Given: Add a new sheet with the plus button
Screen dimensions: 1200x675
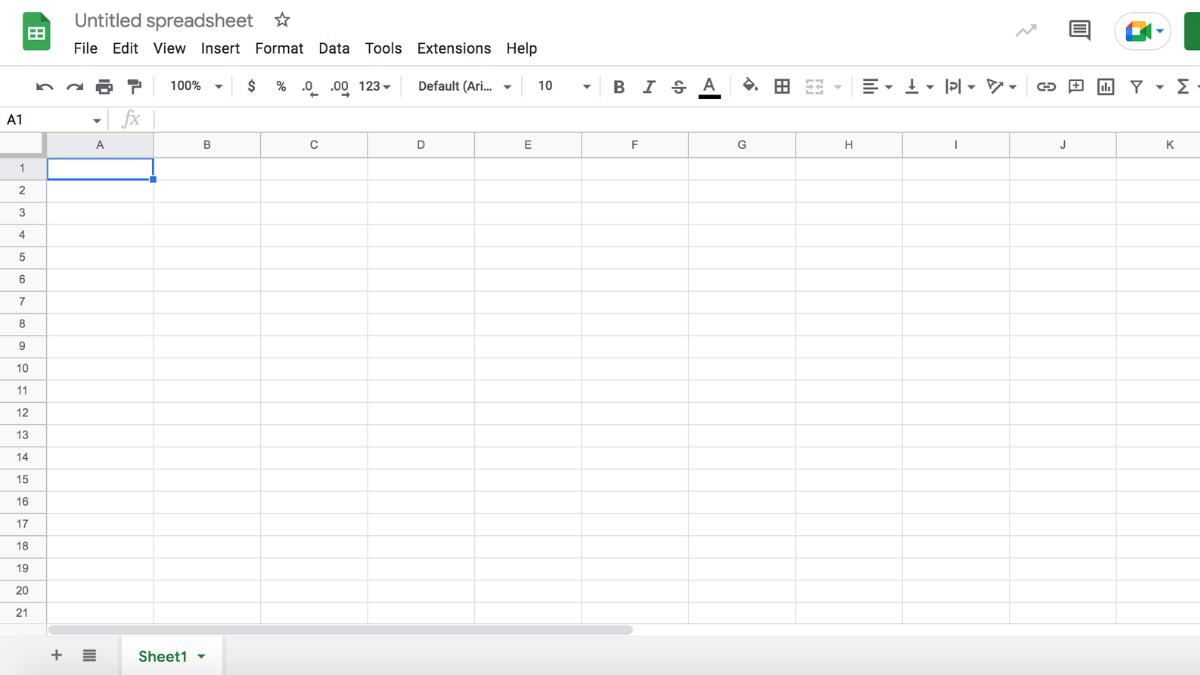Looking at the screenshot, I should pos(56,655).
